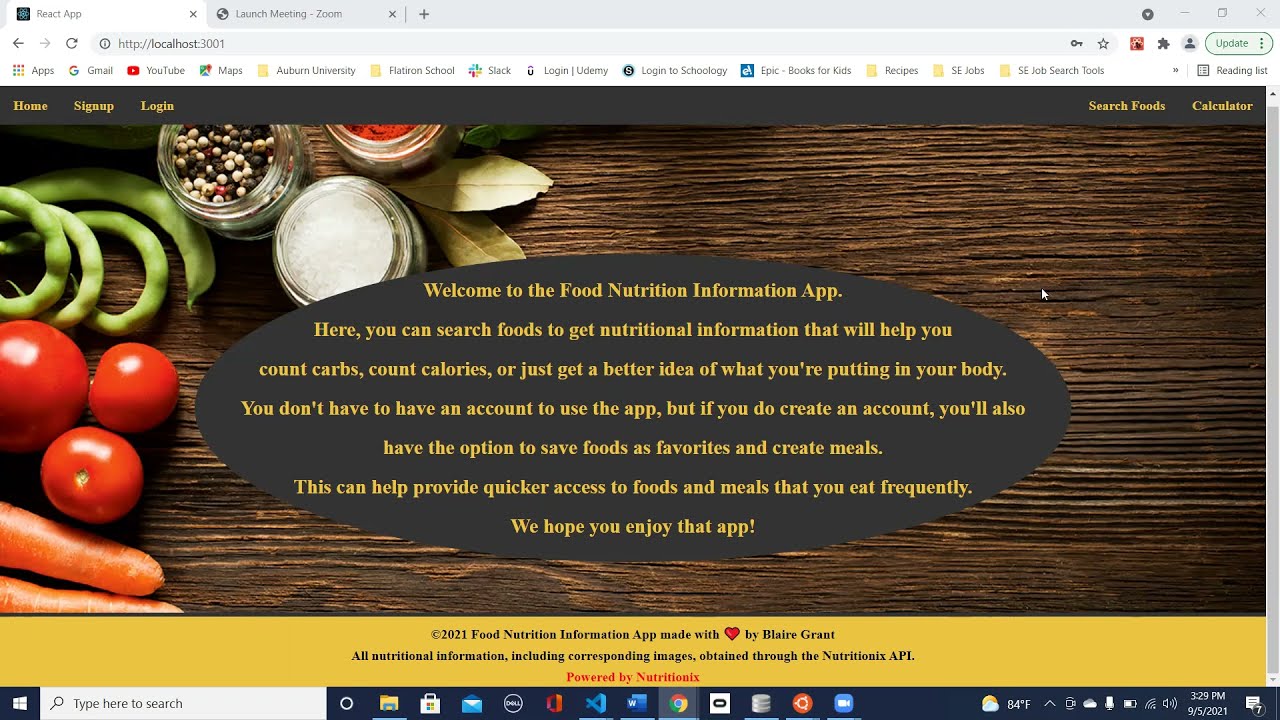
Task: Open Ubuntu app from taskbar
Action: 802,703
